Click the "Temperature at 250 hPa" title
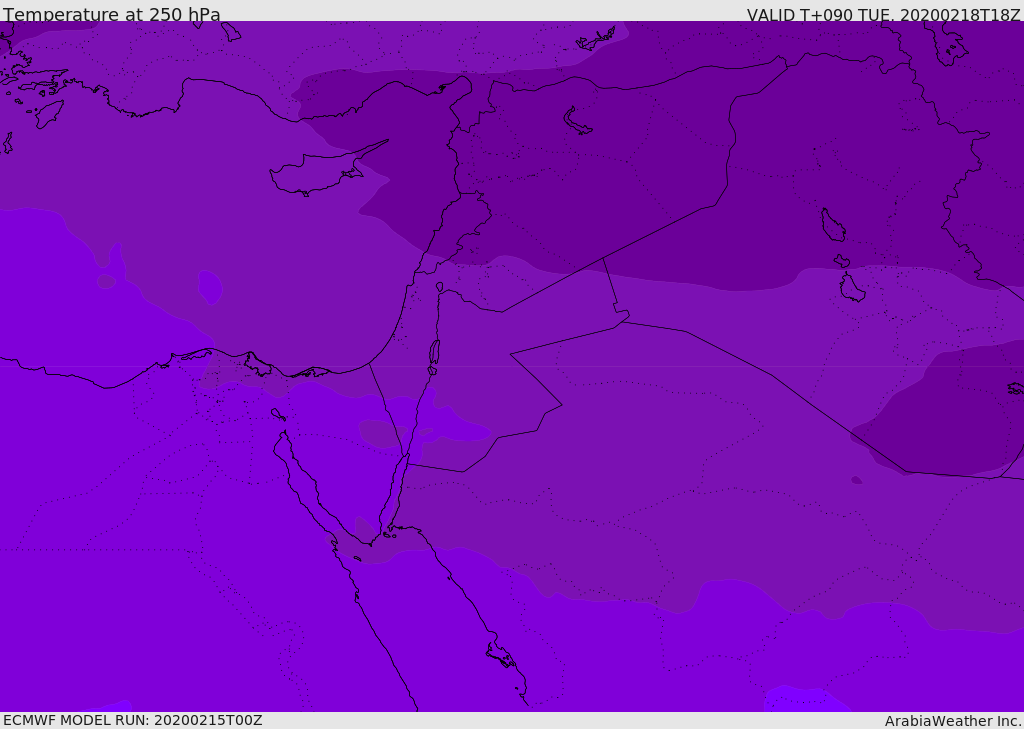This screenshot has width=1024, height=729. [x=112, y=15]
